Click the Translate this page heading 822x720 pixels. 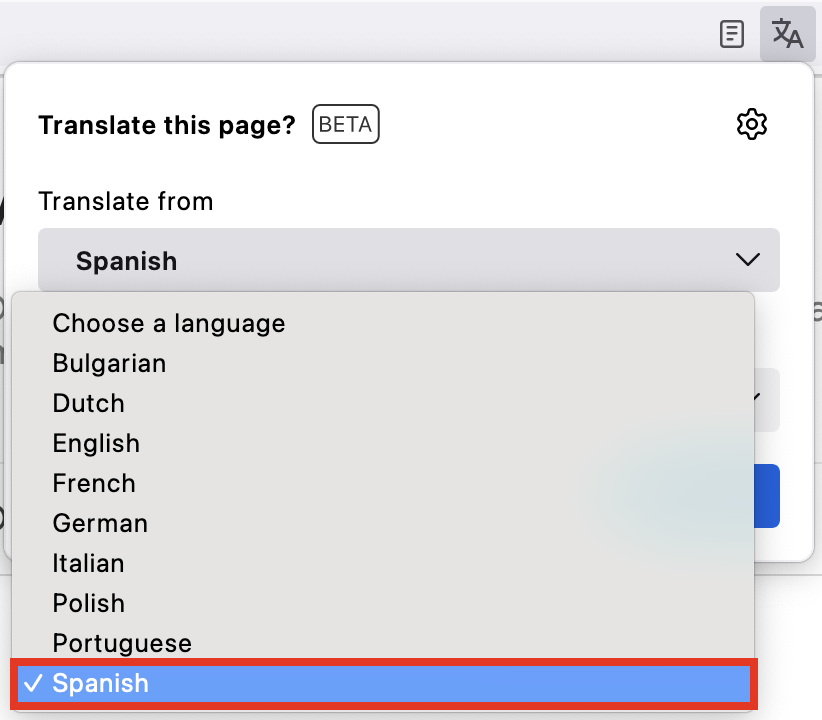166,125
